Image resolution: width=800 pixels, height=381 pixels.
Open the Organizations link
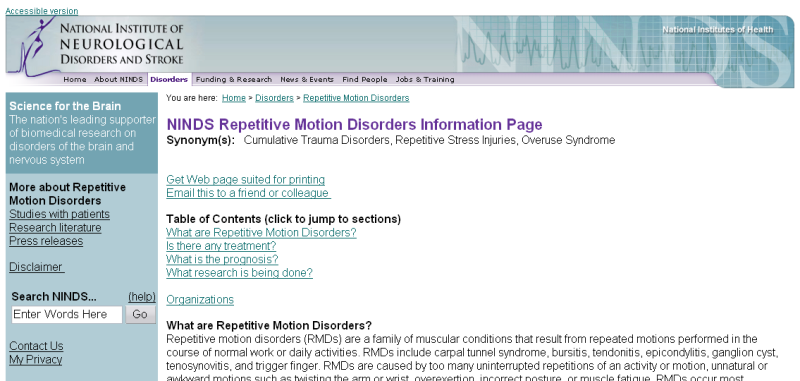pyautogui.click(x=200, y=299)
